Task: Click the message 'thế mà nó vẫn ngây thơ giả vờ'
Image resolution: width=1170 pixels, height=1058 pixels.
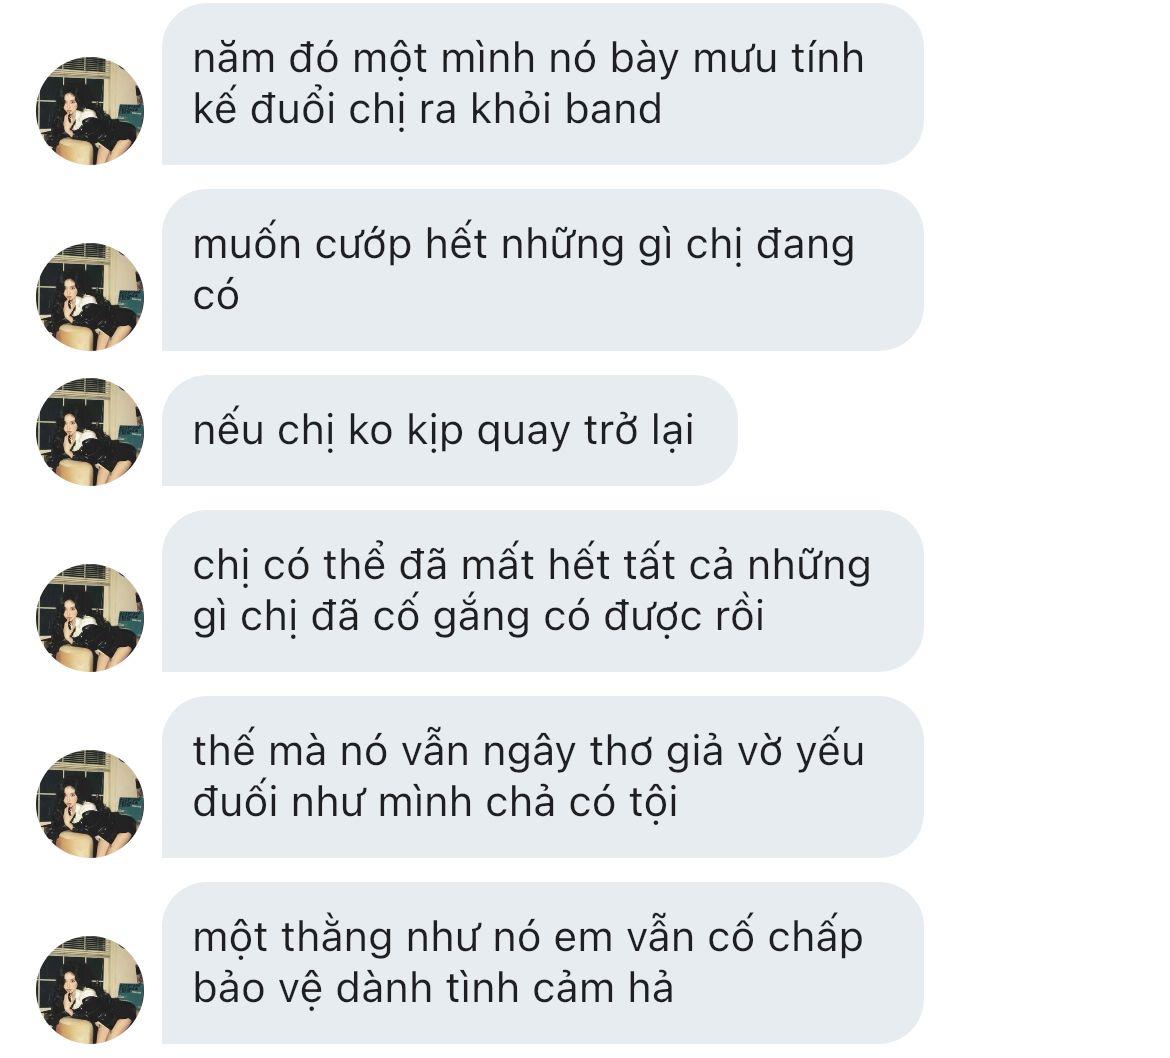Action: click(542, 777)
